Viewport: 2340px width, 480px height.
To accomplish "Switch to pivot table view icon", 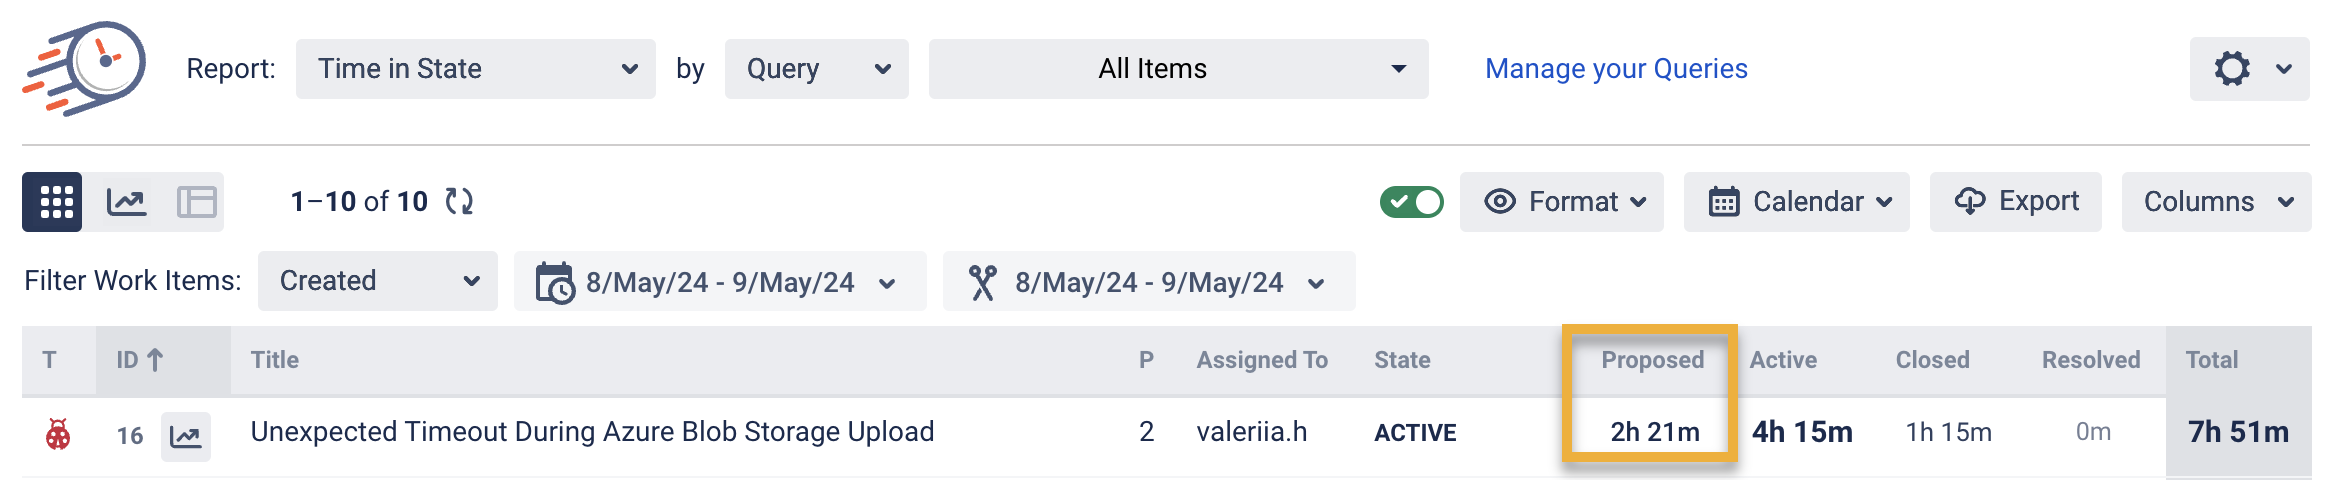I will tap(196, 202).
